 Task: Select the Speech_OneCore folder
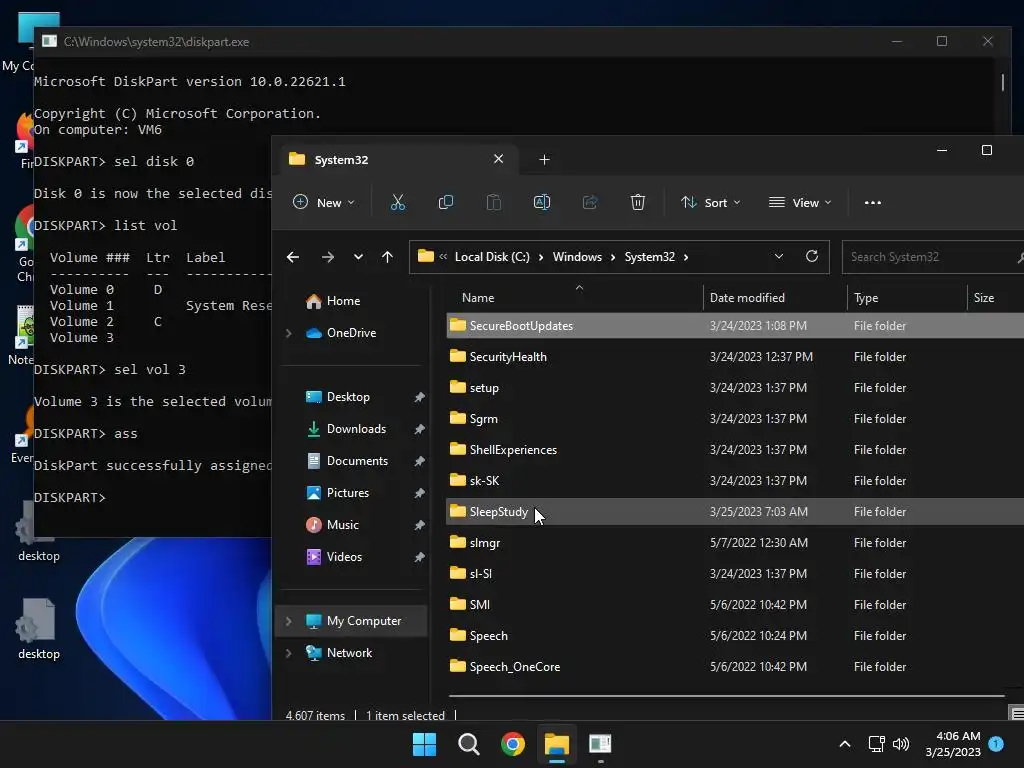tap(735, 667)
